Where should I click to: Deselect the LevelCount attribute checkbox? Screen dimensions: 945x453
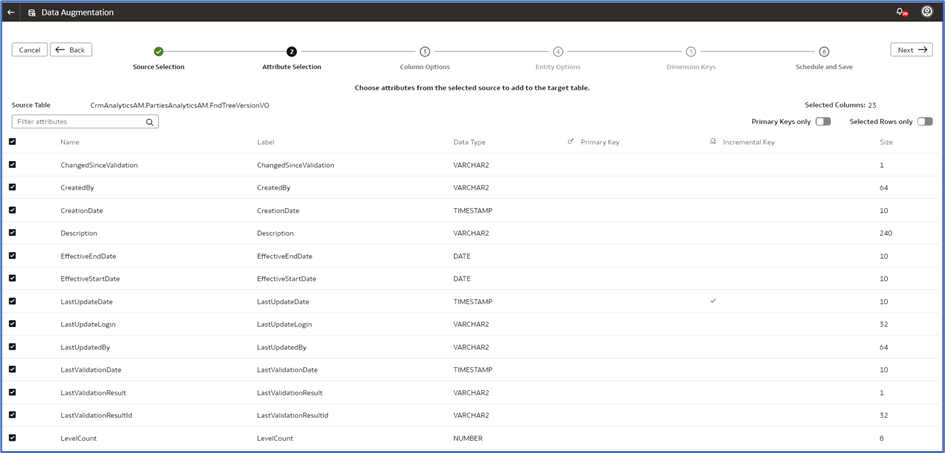(x=13, y=438)
